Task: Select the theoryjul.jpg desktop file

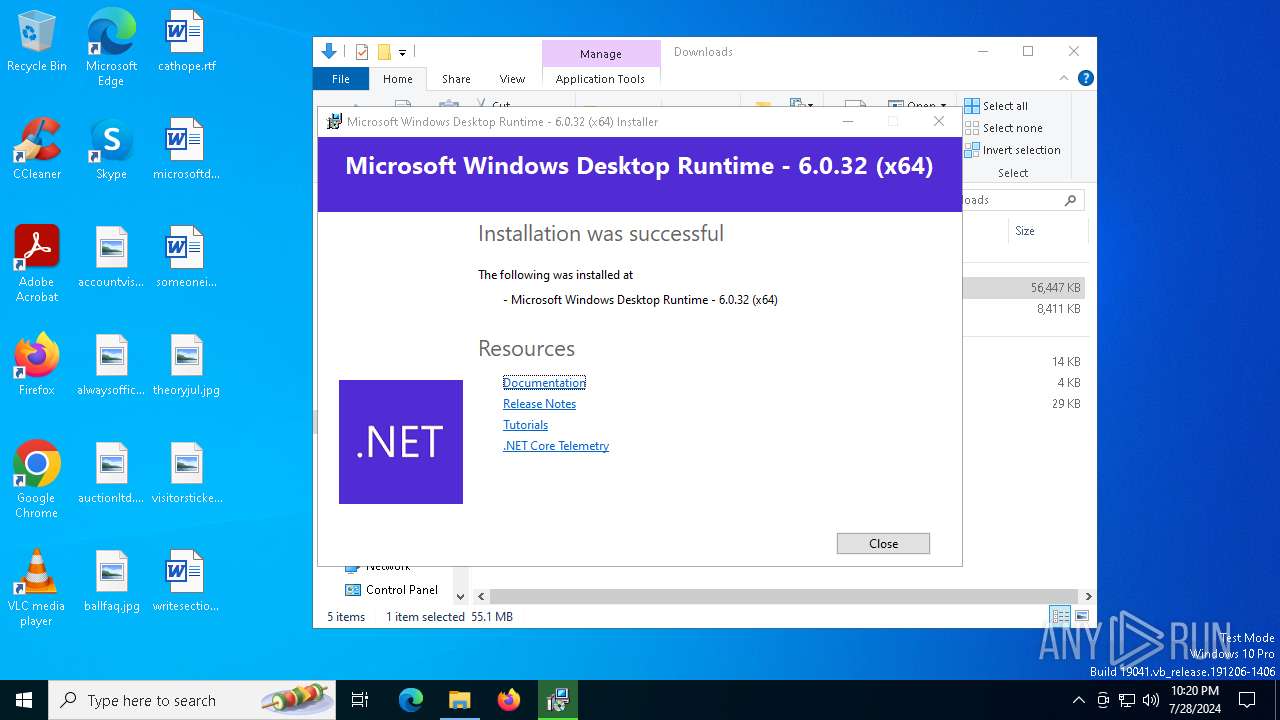Action: (186, 366)
